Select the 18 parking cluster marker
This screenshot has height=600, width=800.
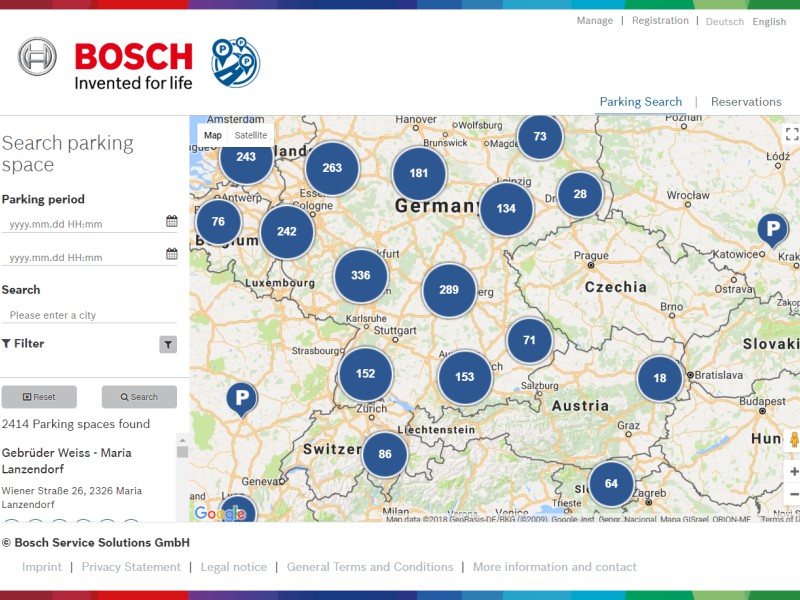click(660, 379)
